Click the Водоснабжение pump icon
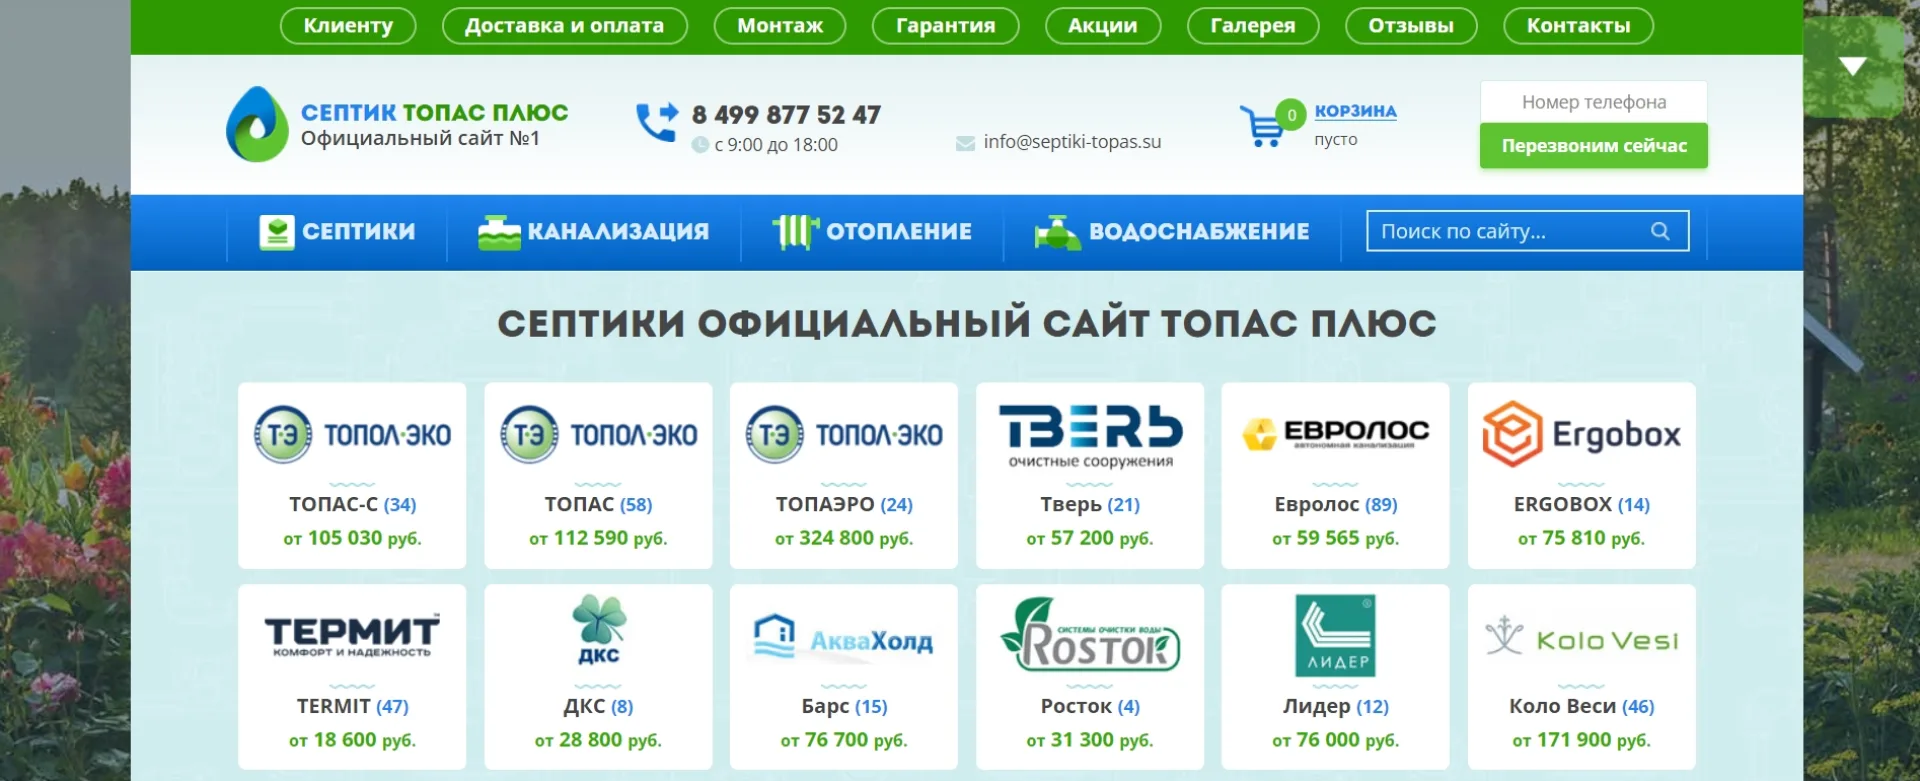1920x781 pixels. click(1057, 232)
